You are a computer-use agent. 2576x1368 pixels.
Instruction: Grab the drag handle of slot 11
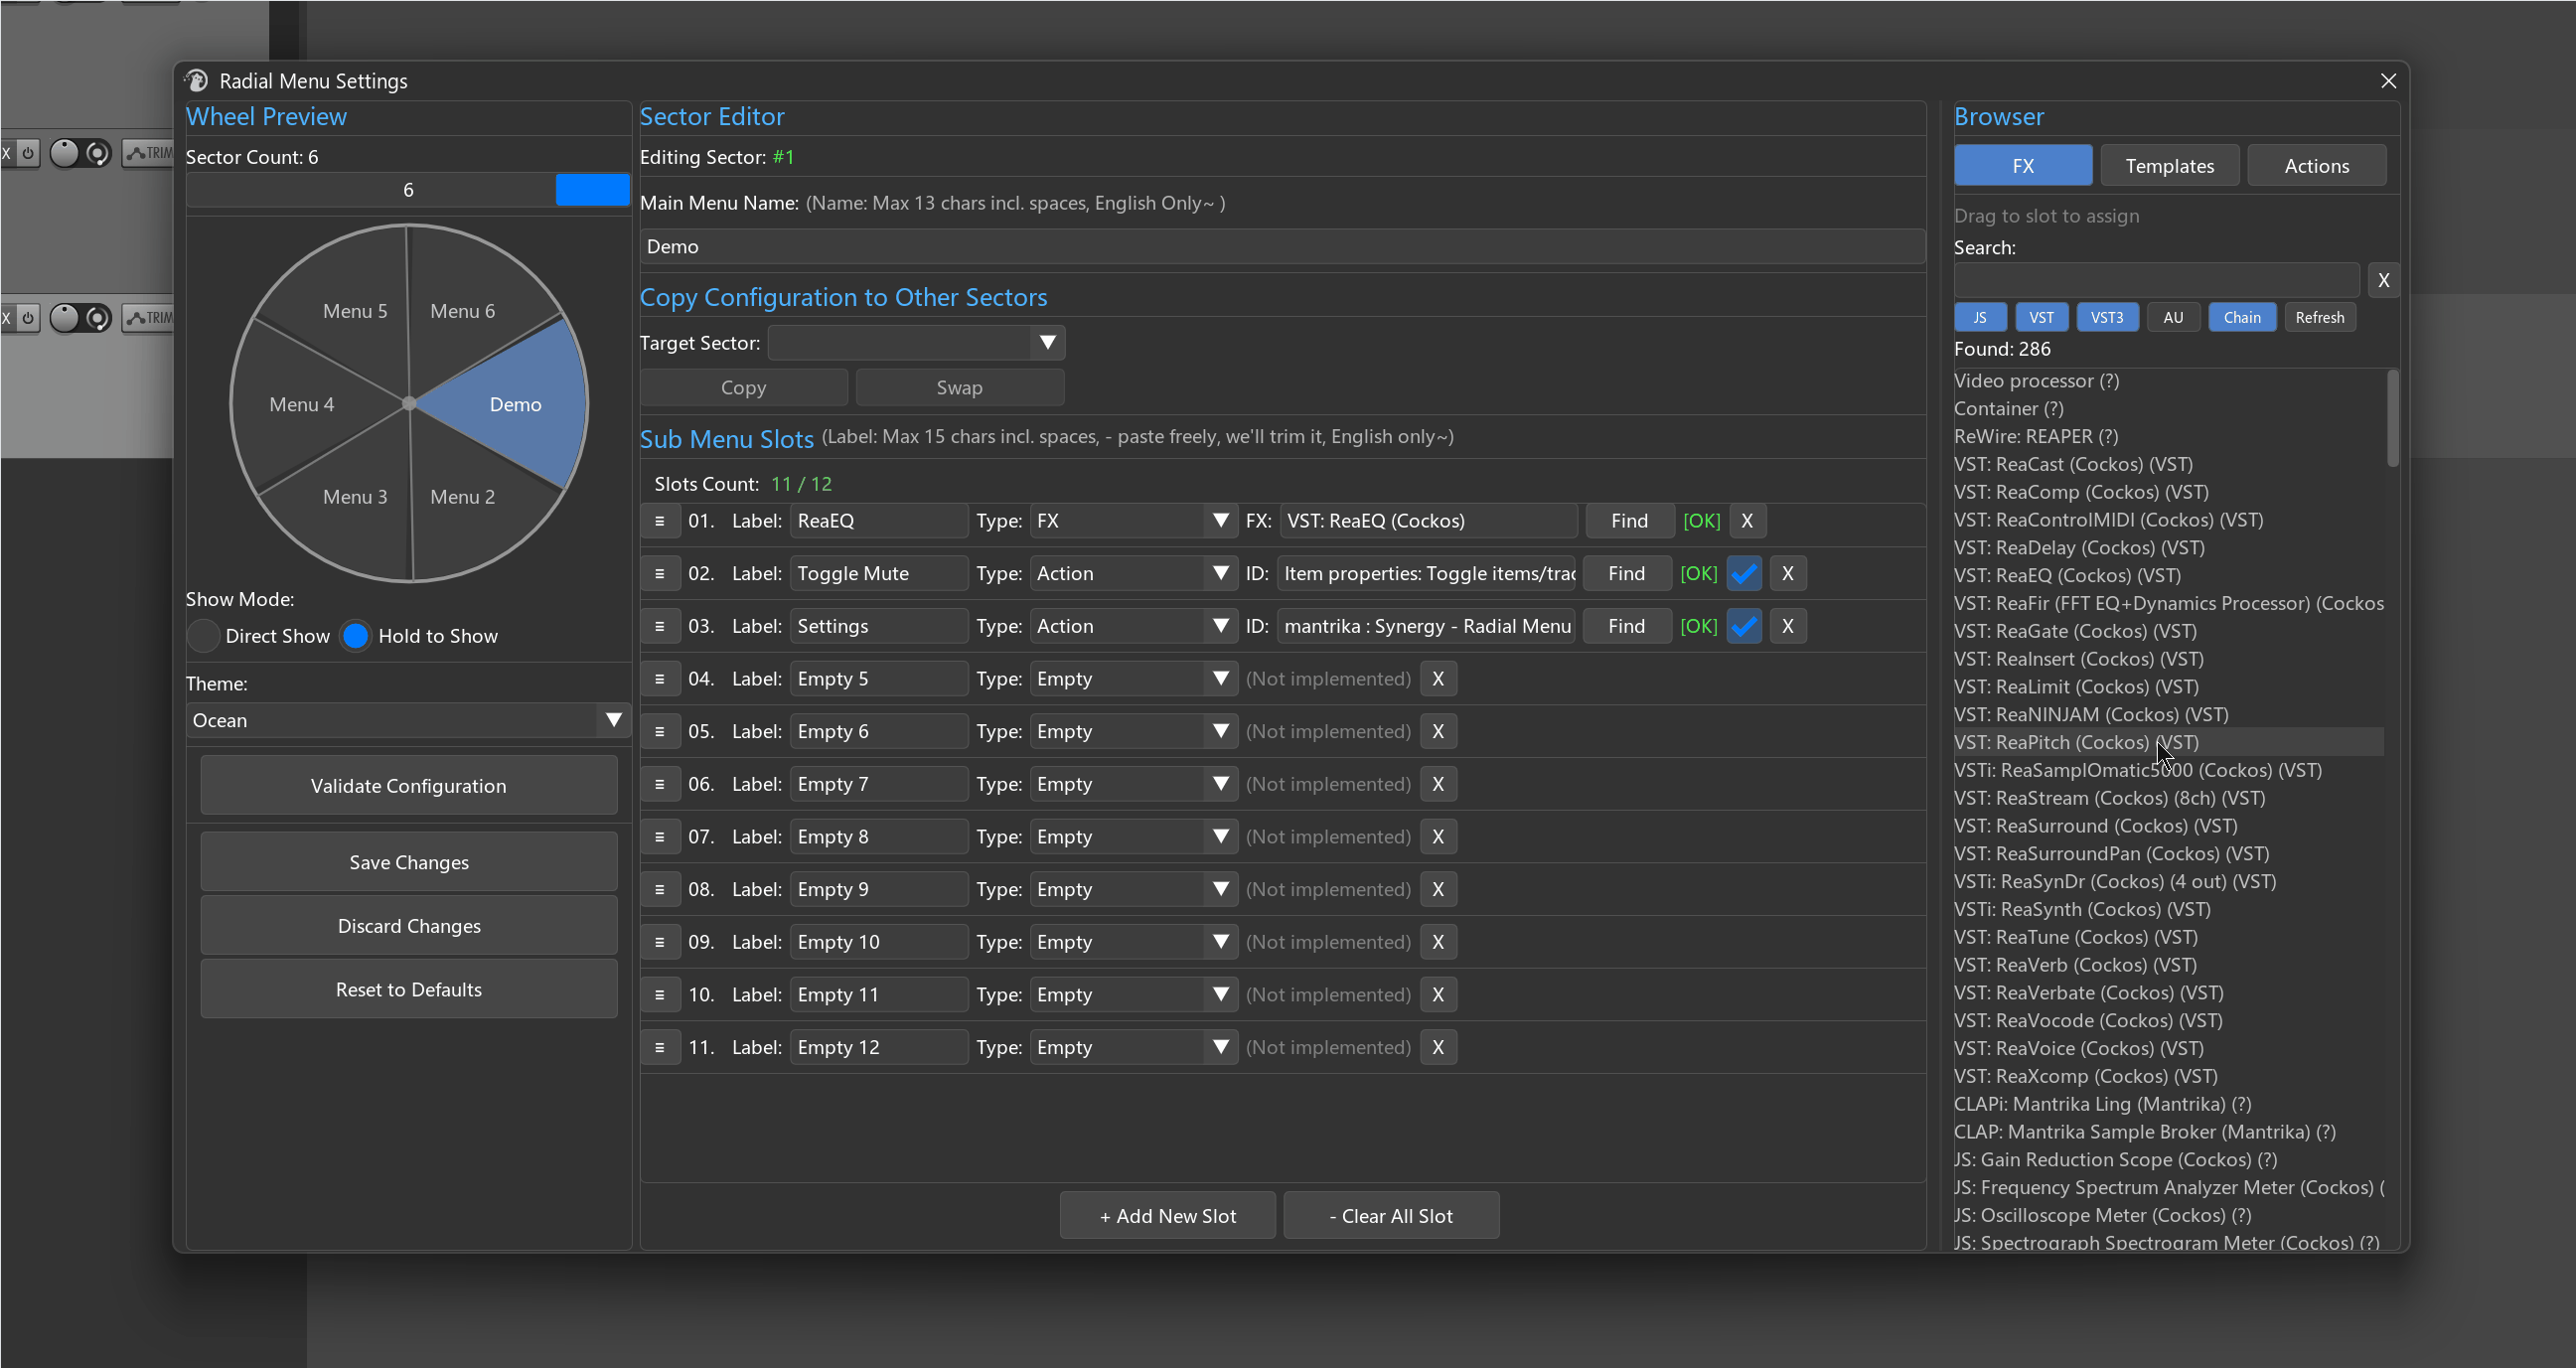pyautogui.click(x=659, y=1047)
